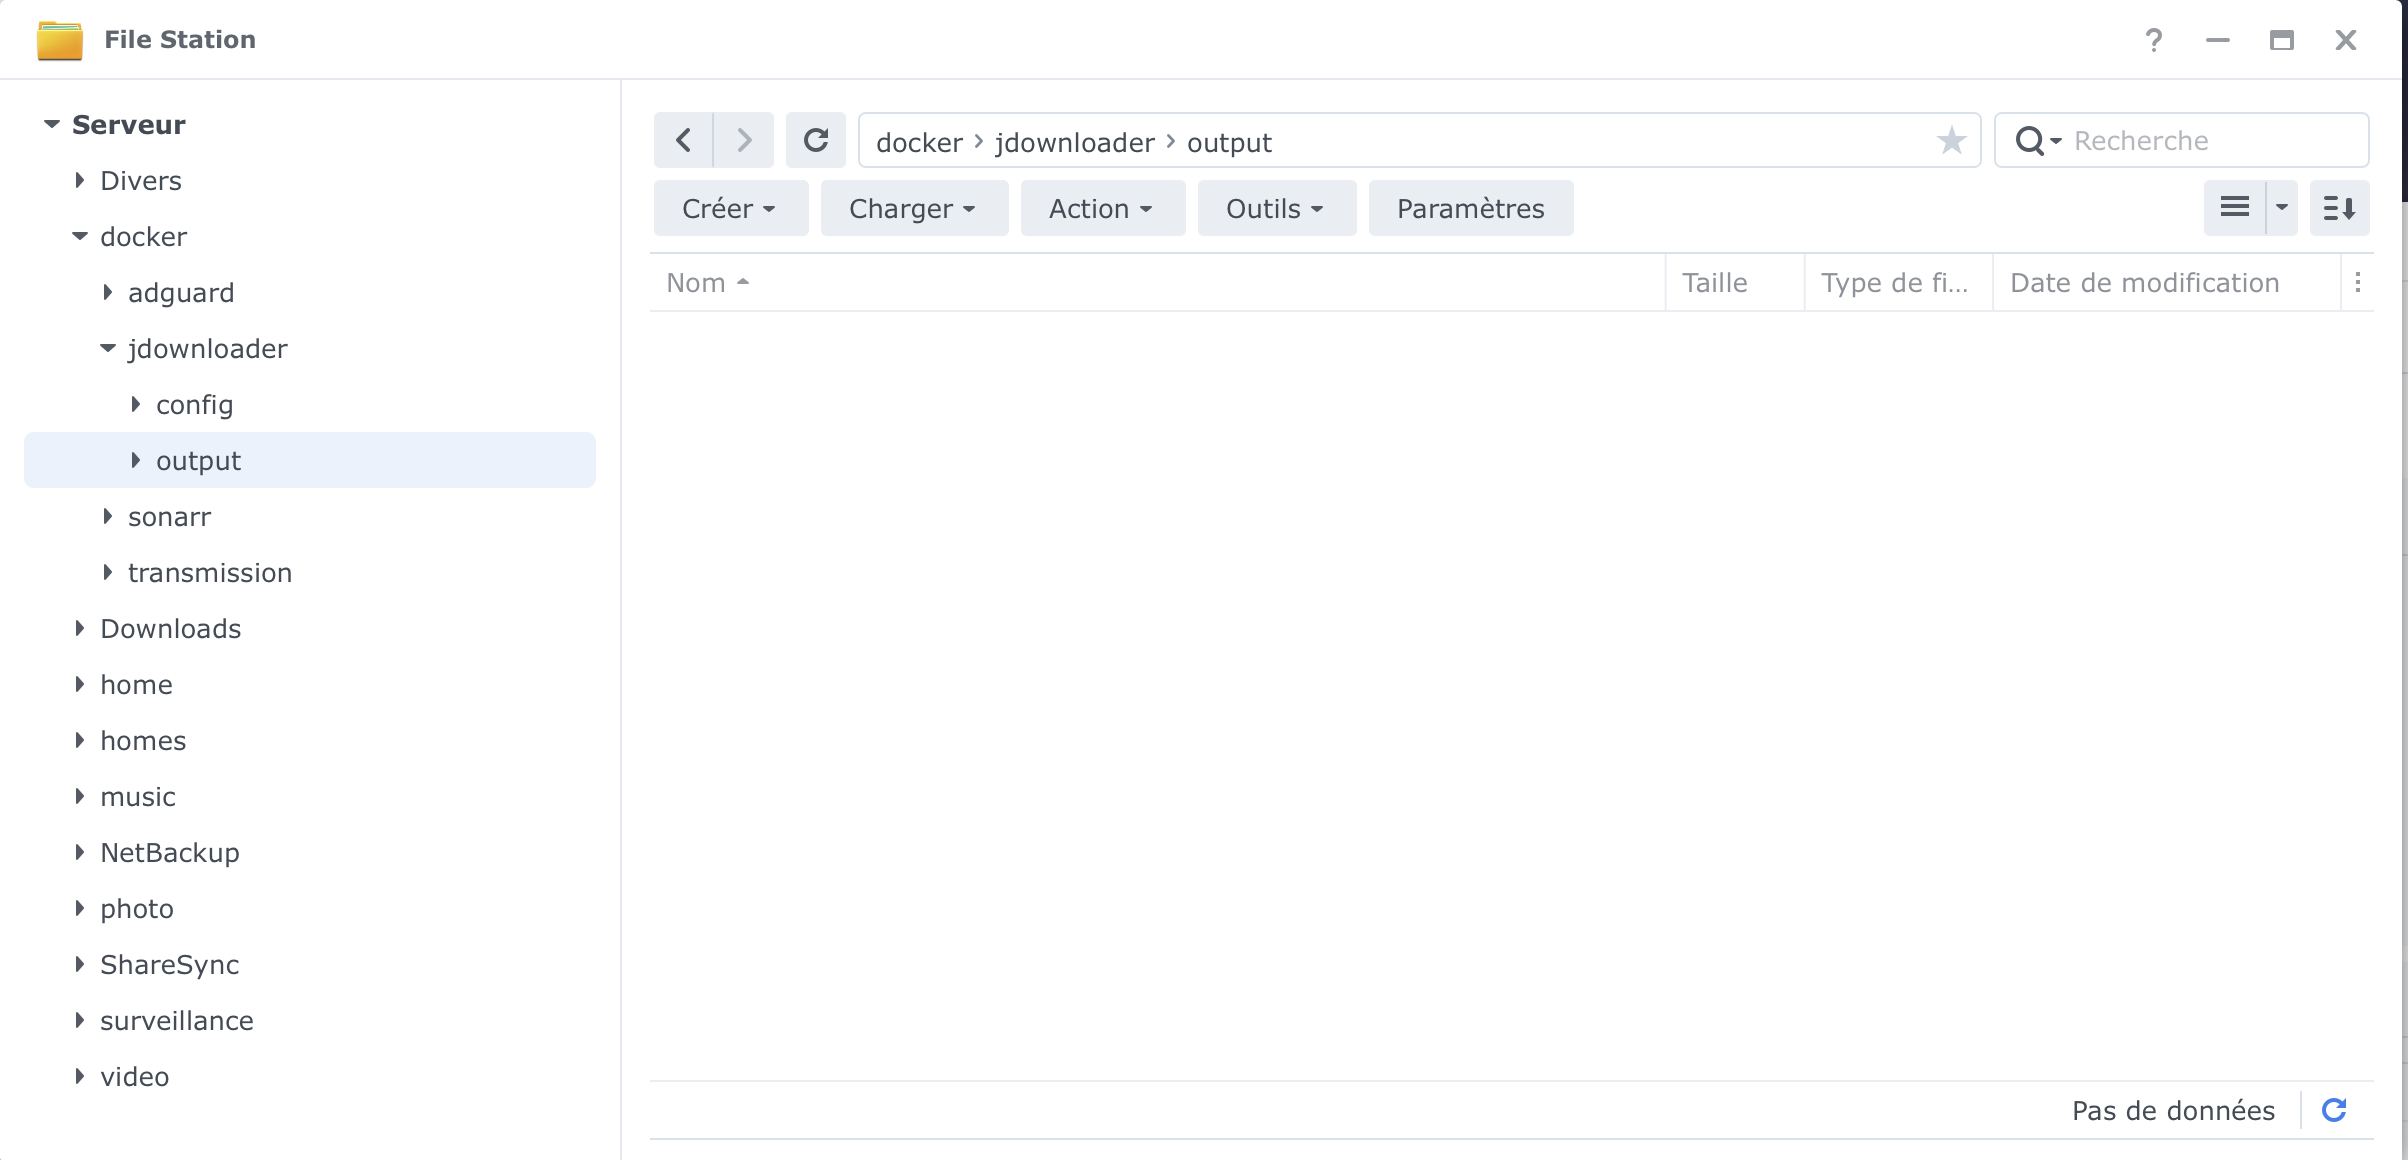Collapse the jdownloader tree node
Image resolution: width=2408 pixels, height=1160 pixels.
[108, 348]
